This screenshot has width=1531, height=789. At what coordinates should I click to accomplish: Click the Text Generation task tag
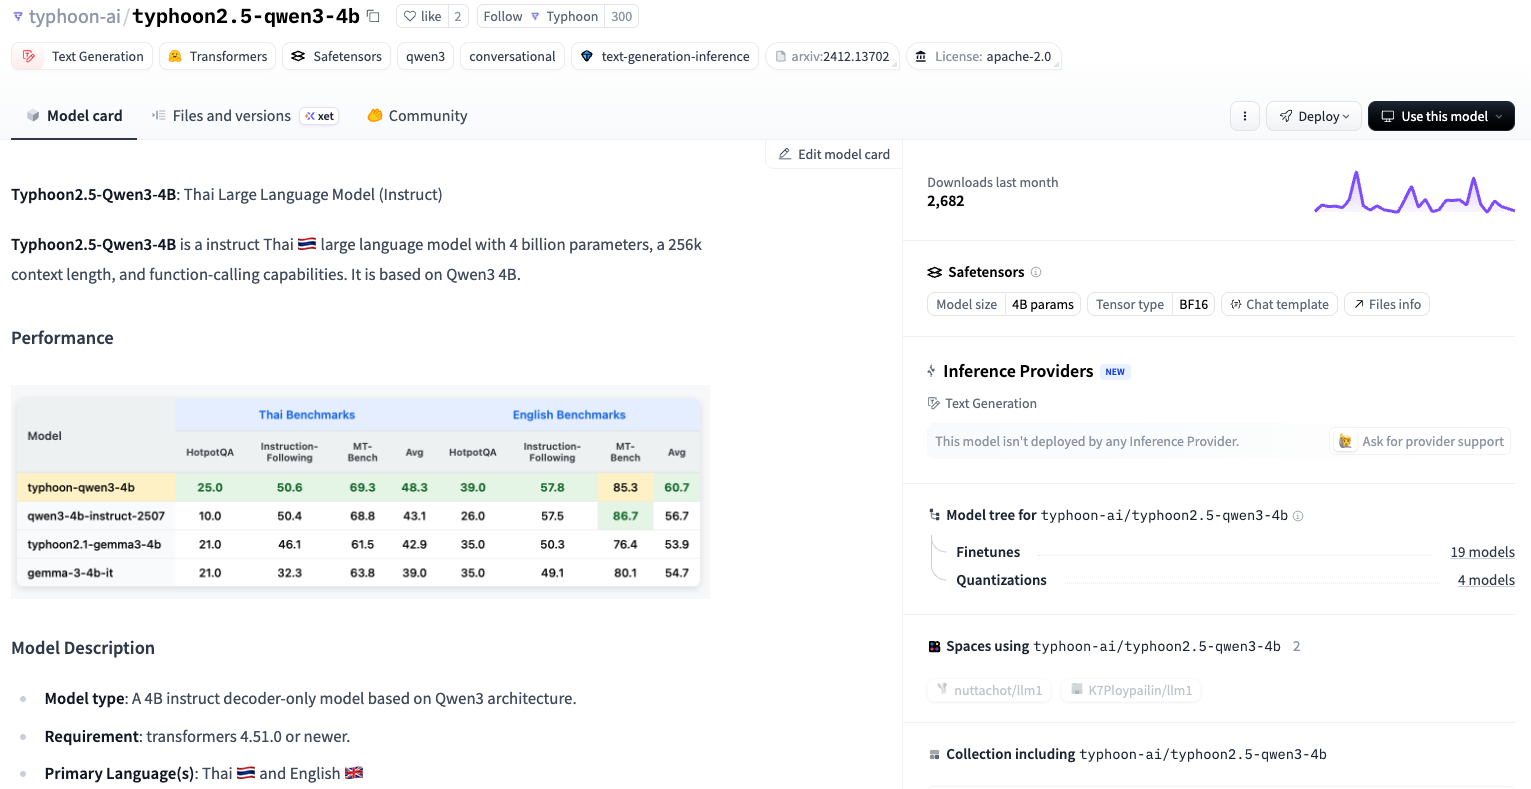point(83,56)
